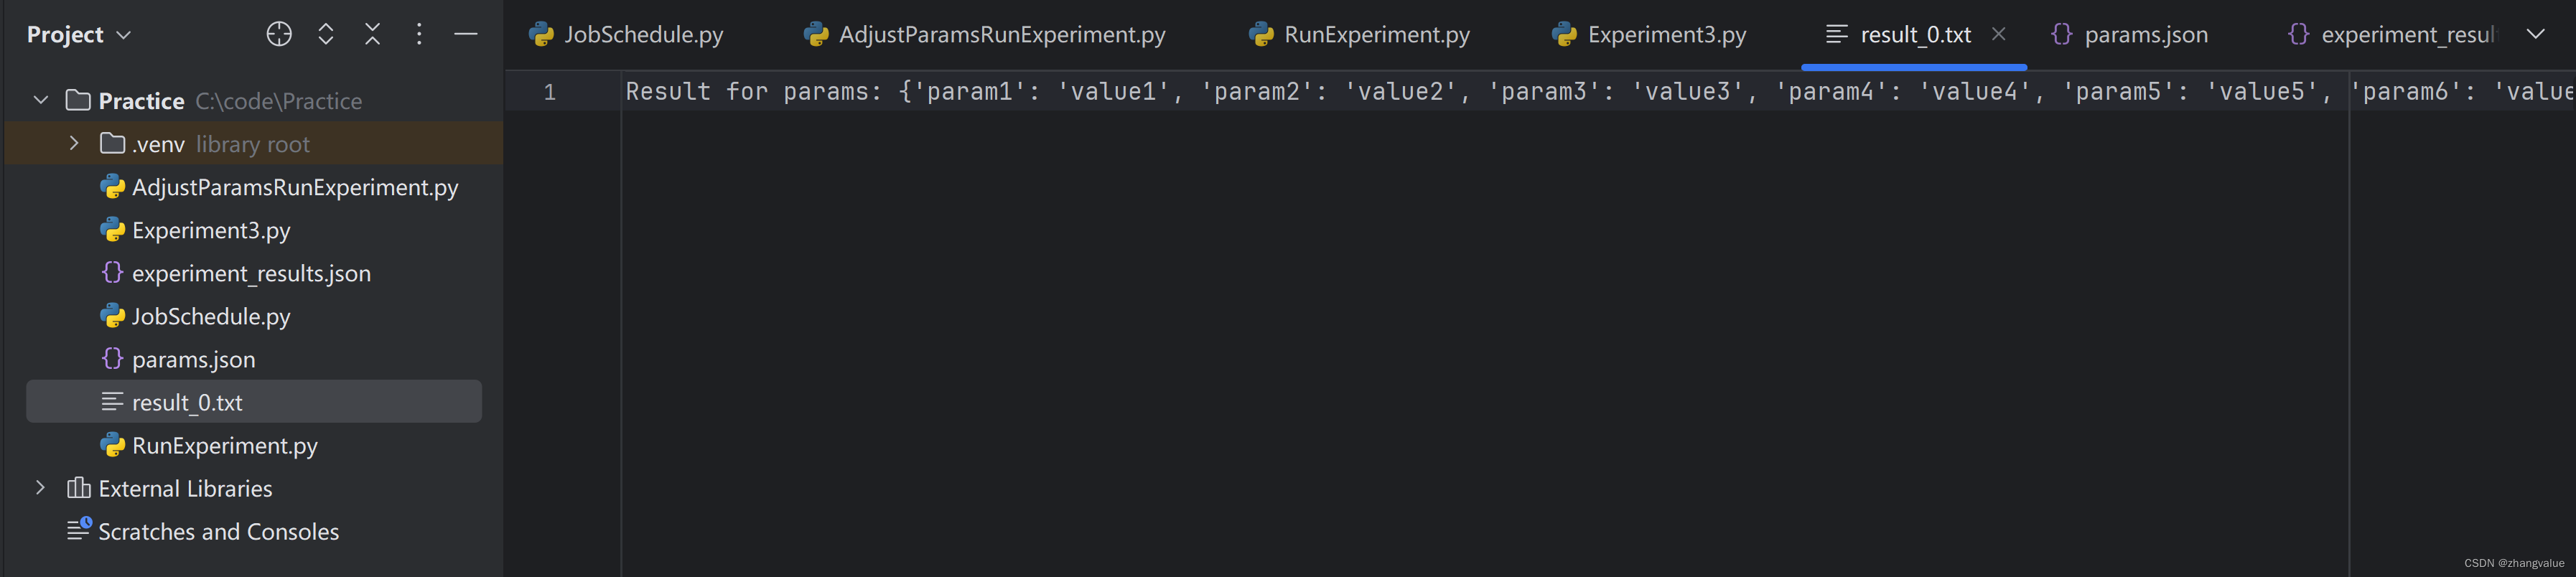2576x577 pixels.
Task: Click text file icon of result_0.txt in tree
Action: [x=112, y=401]
